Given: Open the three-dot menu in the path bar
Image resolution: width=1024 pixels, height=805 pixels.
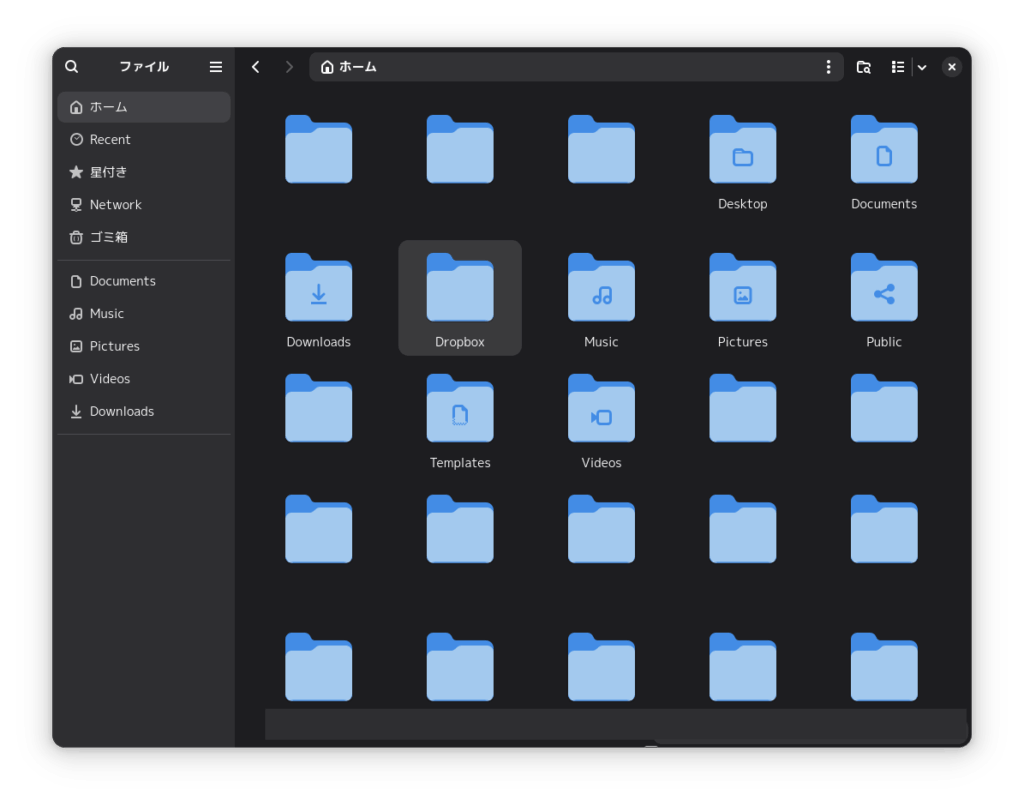Looking at the screenshot, I should [828, 67].
